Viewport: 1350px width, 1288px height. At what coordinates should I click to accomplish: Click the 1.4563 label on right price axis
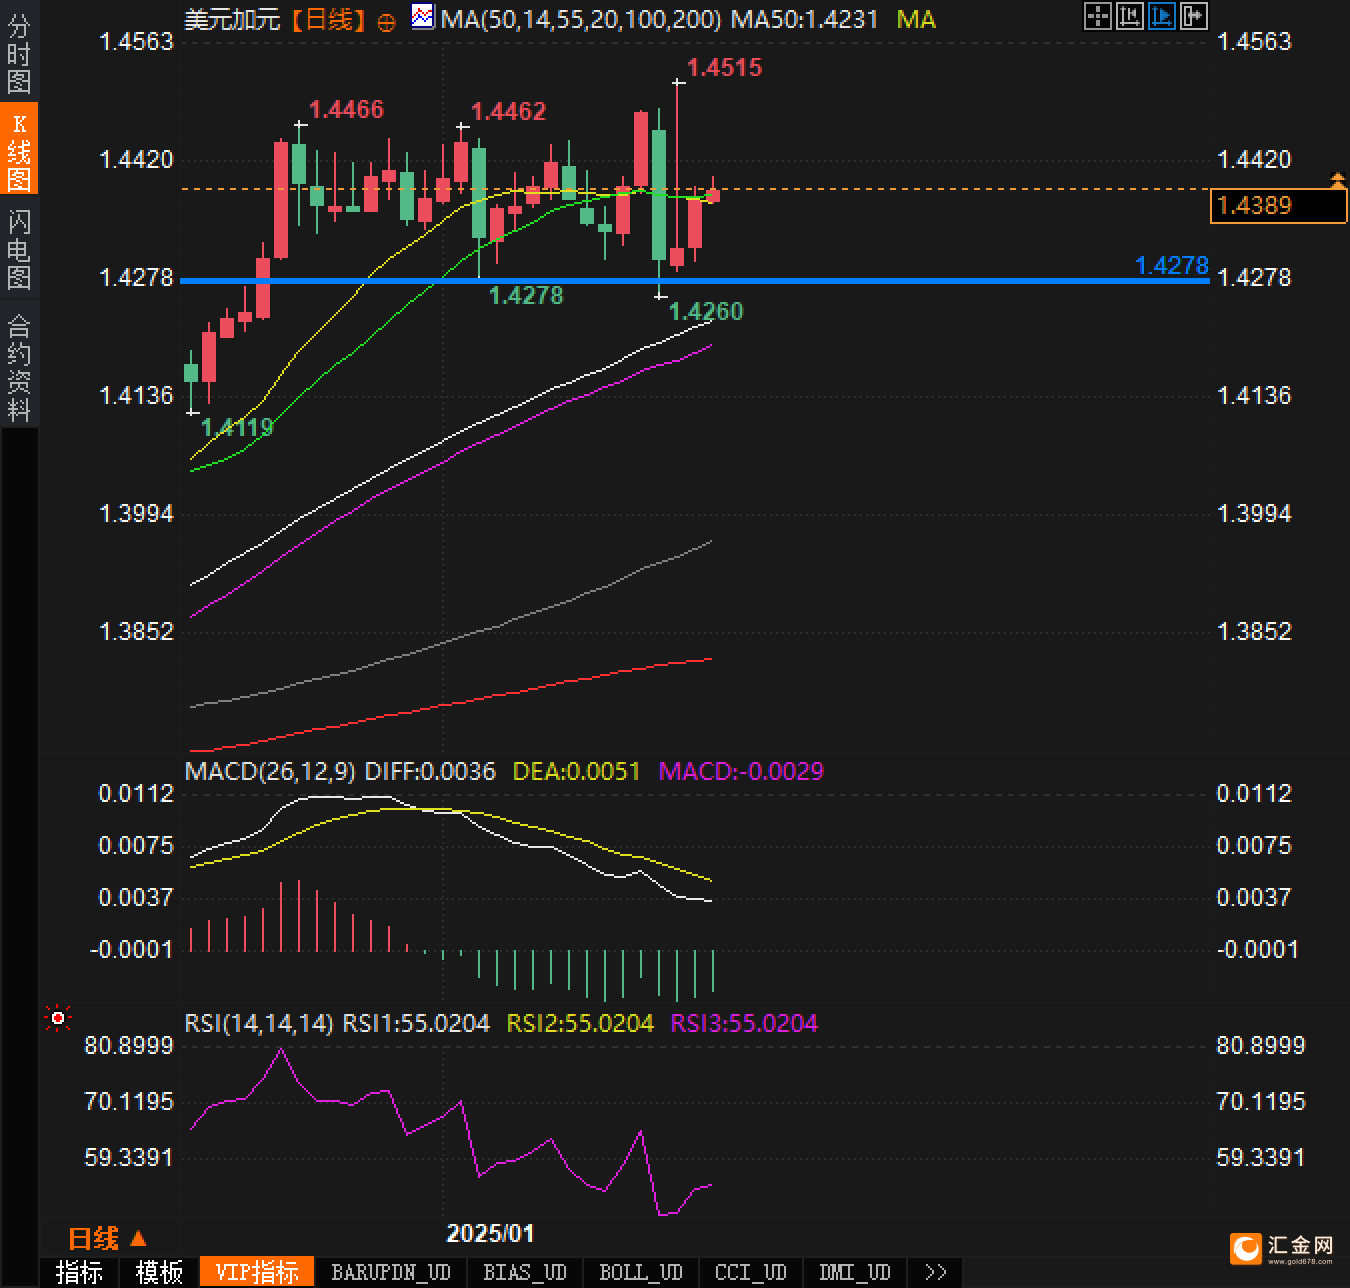[x=1254, y=41]
